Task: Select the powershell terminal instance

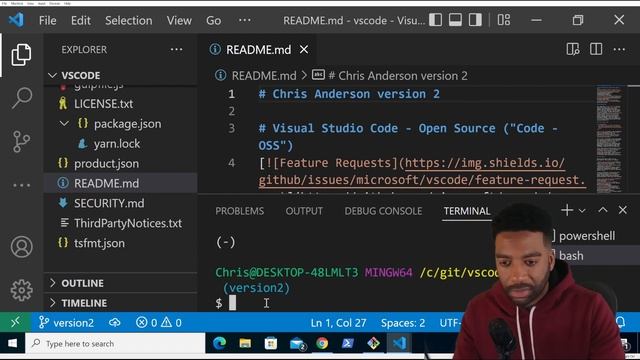Action: pos(587,236)
